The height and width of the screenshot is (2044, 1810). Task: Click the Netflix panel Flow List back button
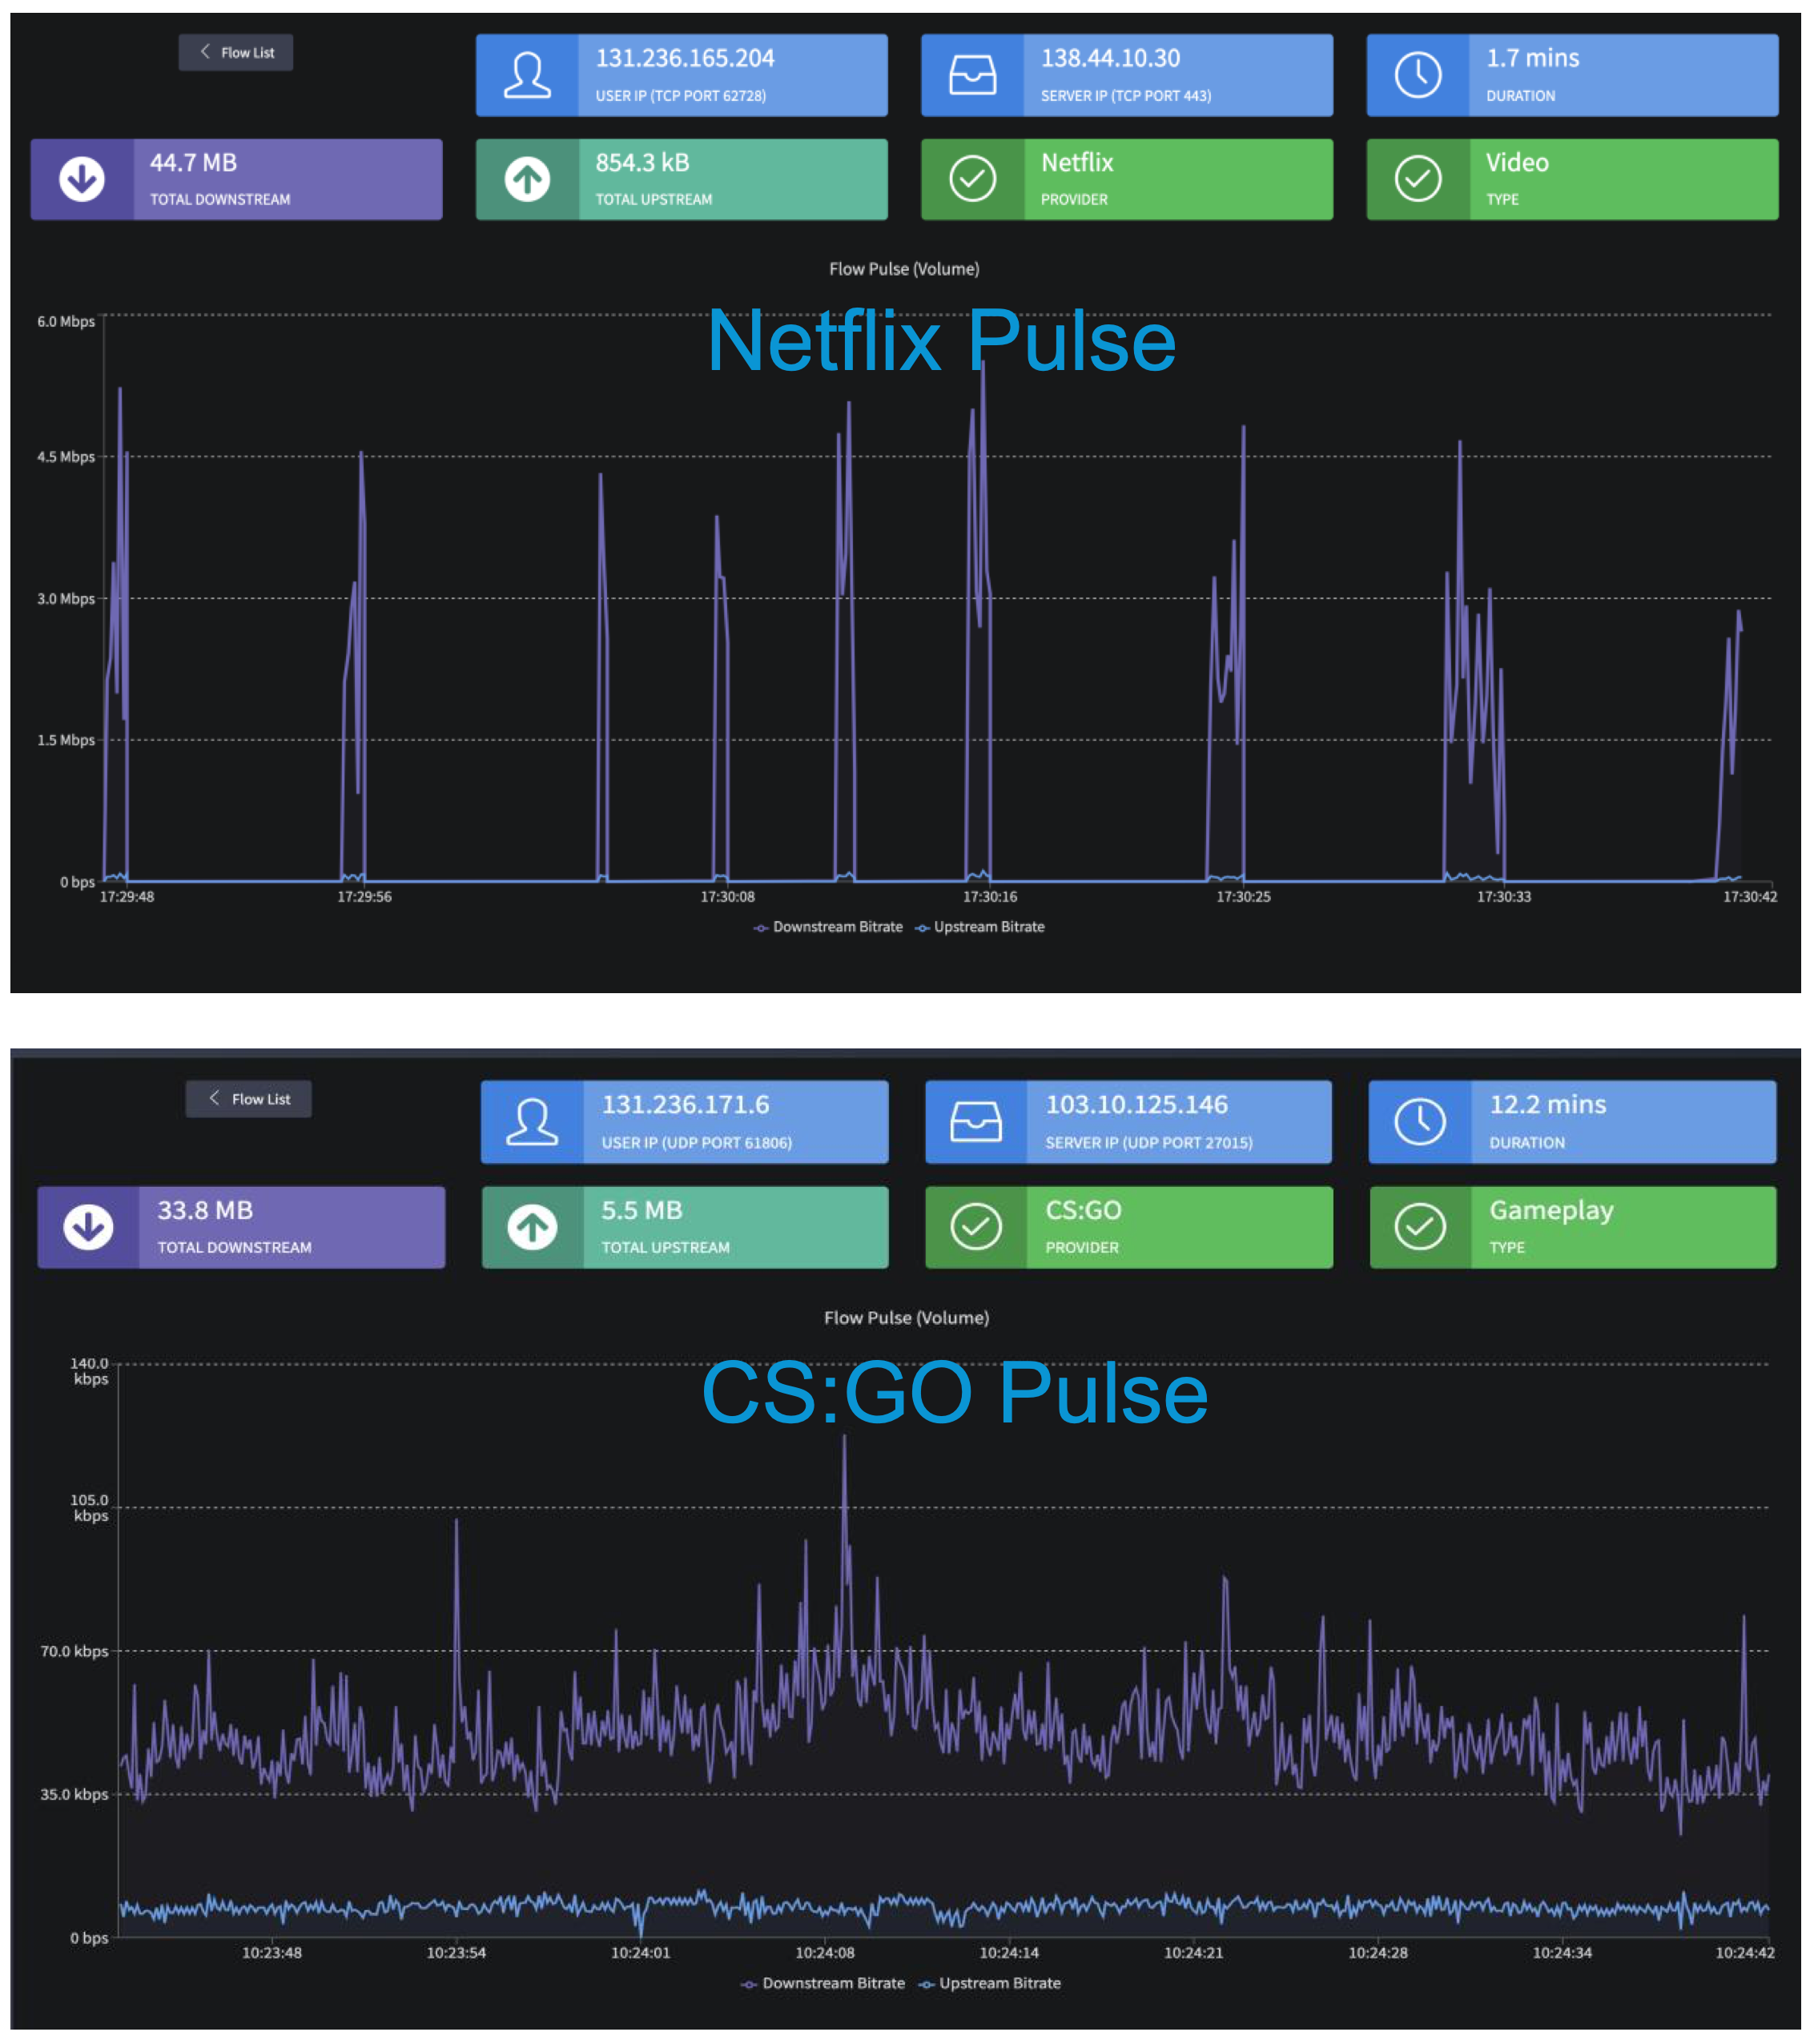pos(236,52)
